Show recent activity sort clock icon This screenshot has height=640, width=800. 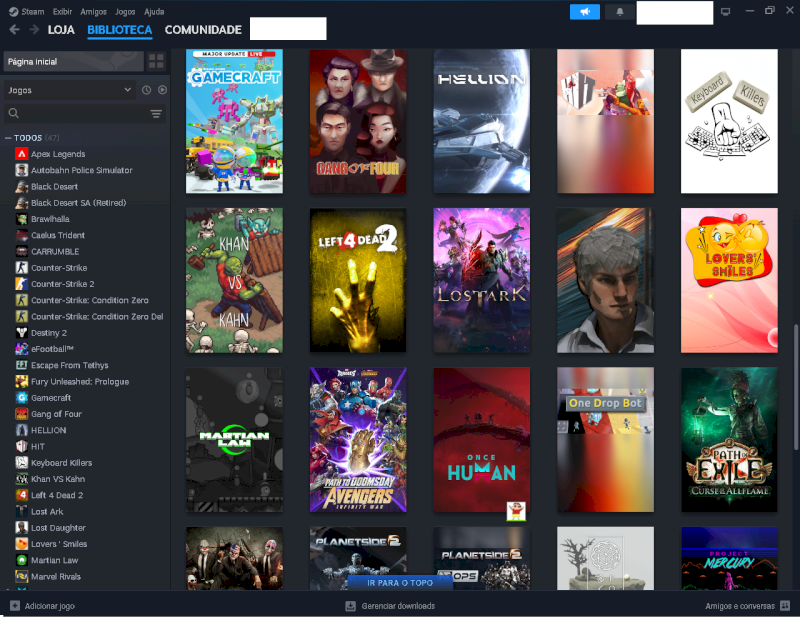(x=146, y=90)
